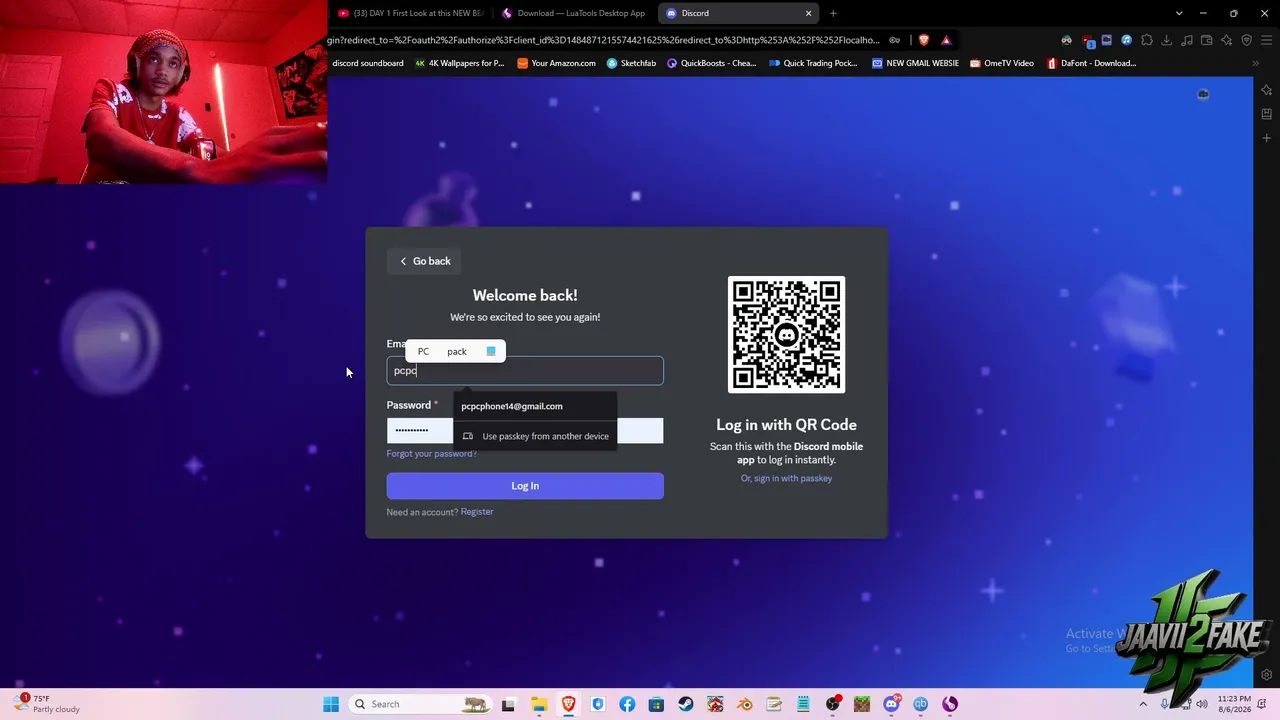Open qBittorrent from the taskbar
1280x720 pixels.
pyautogui.click(x=920, y=704)
